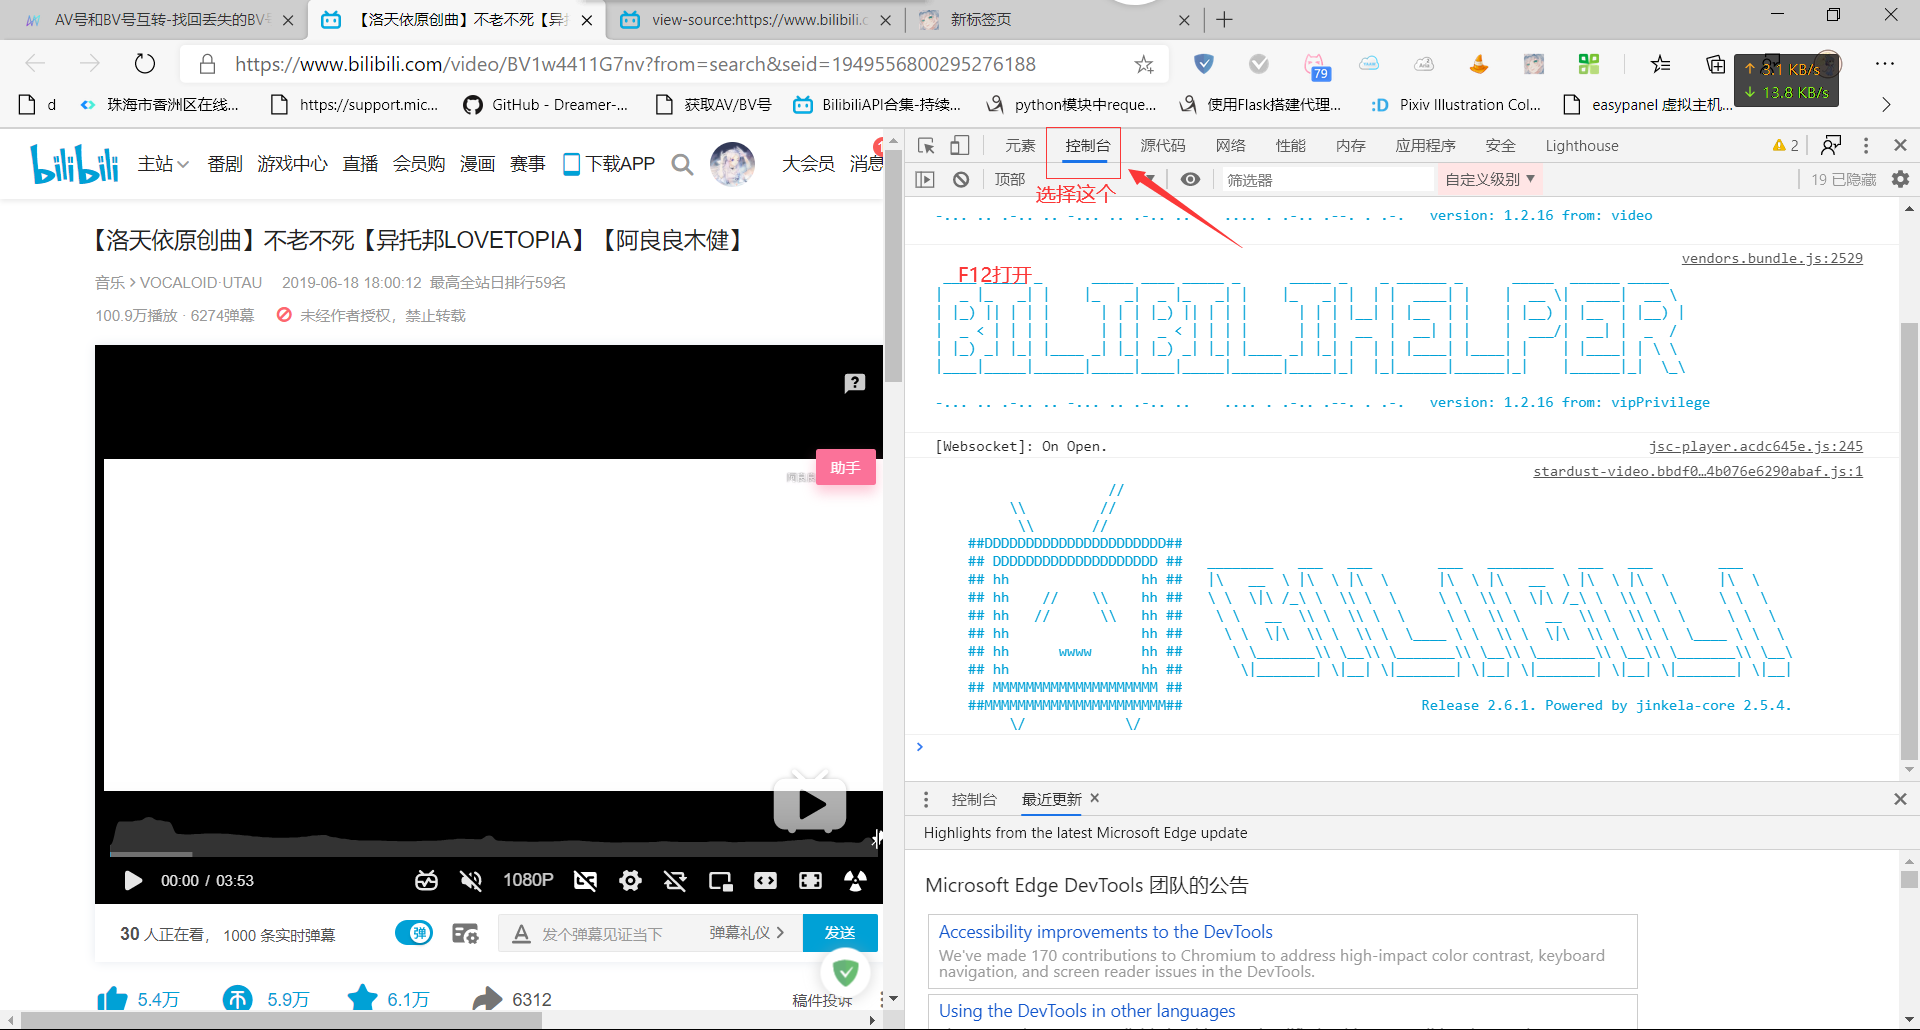
Task: Open the user avatar profile
Action: pyautogui.click(x=732, y=164)
